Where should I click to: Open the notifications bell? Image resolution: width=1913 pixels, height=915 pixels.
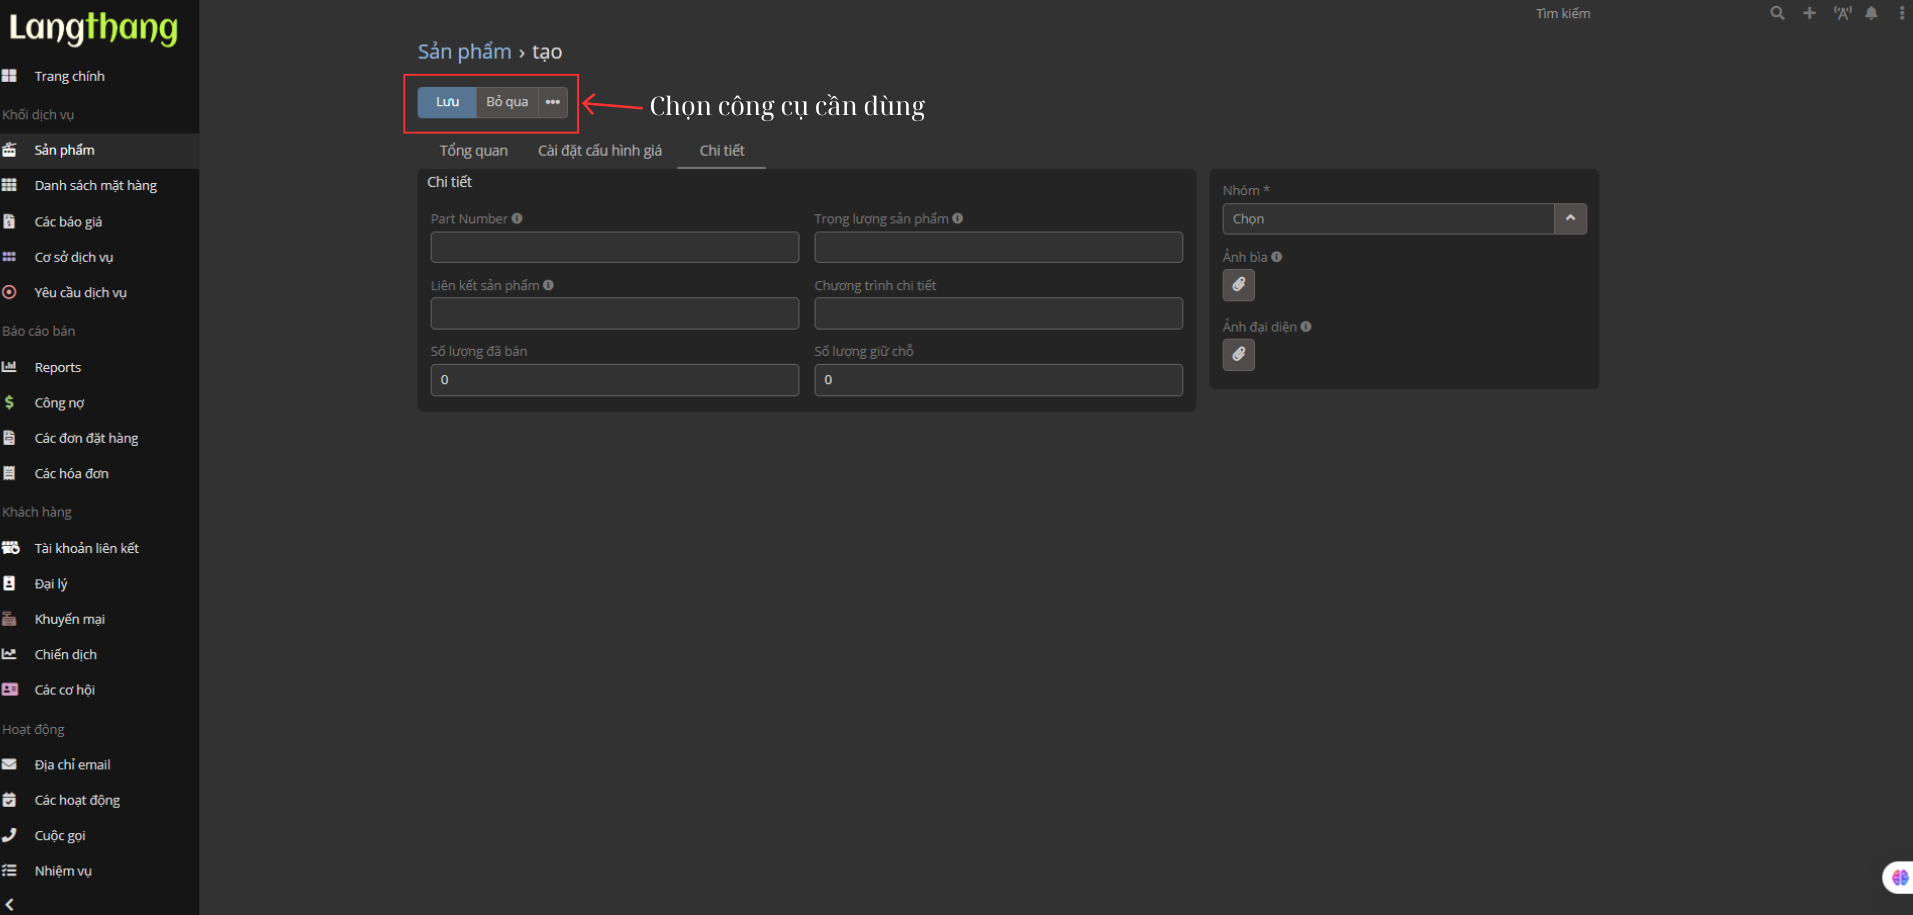click(x=1871, y=13)
